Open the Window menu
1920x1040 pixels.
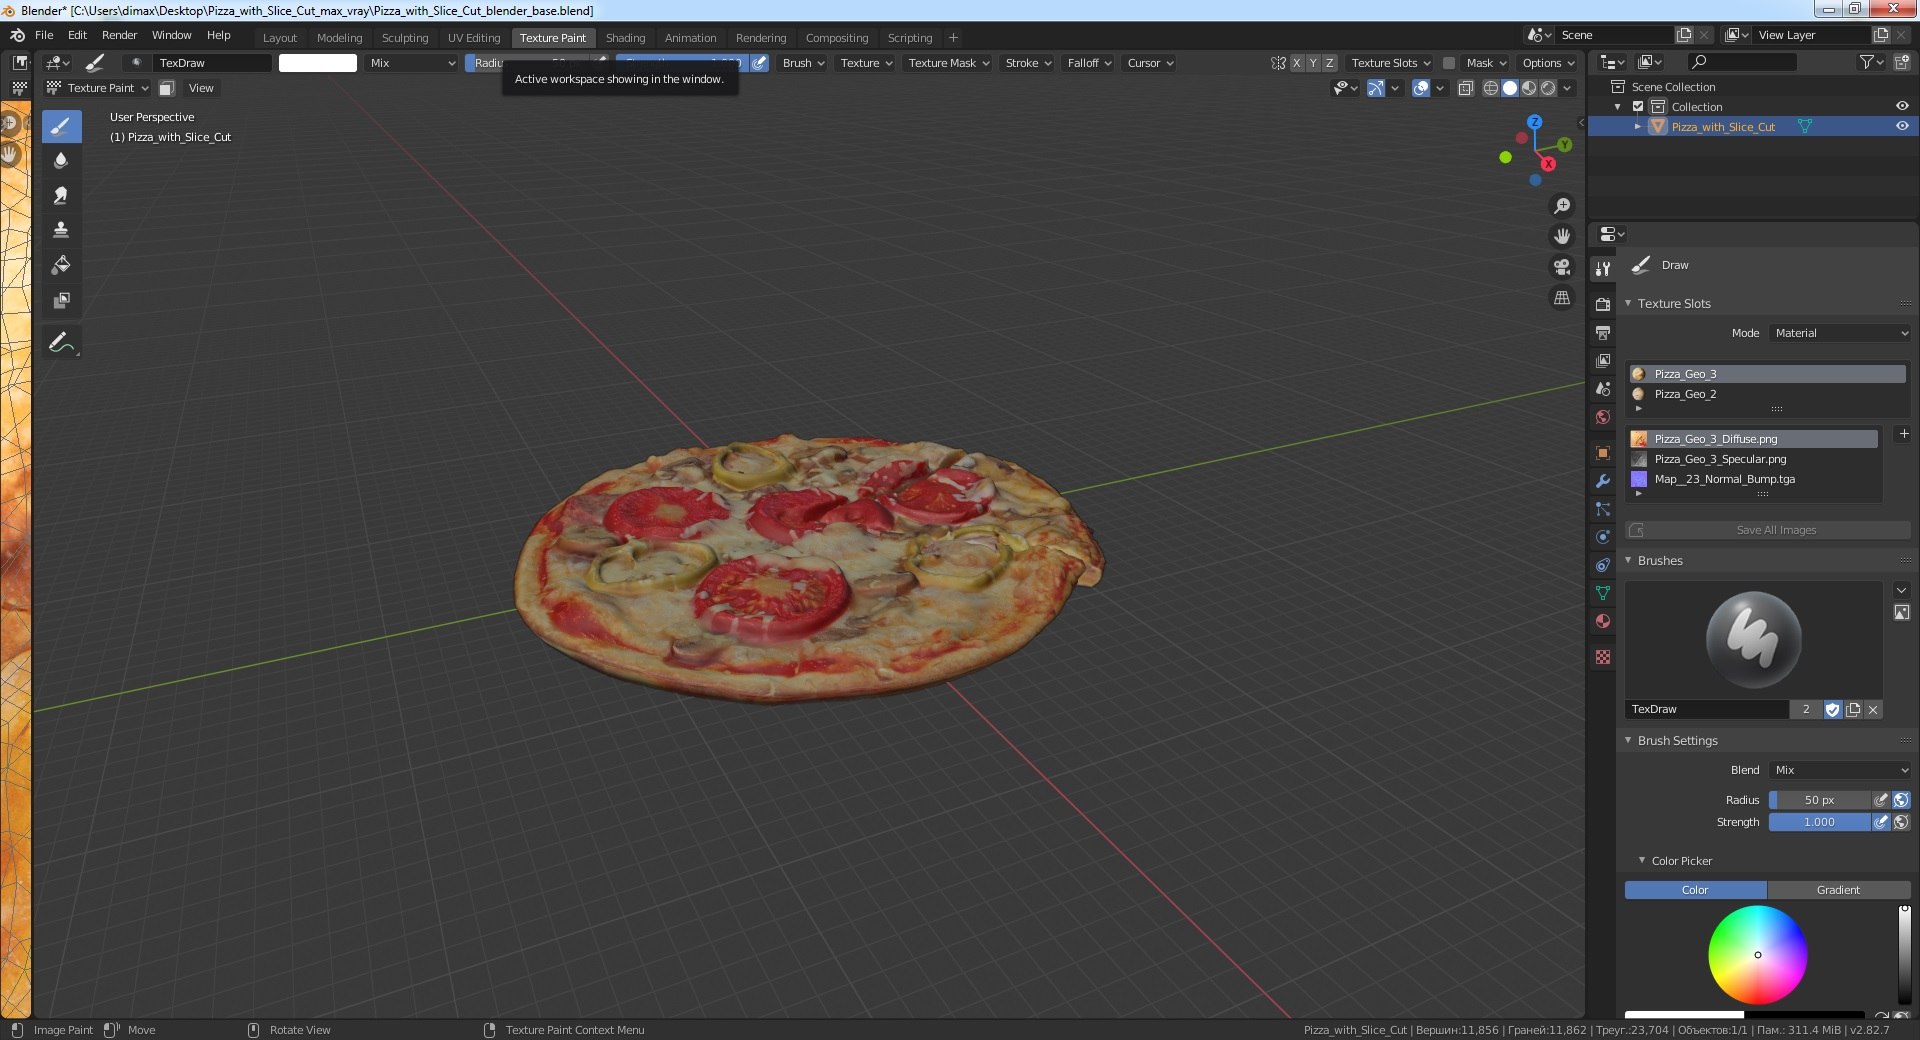[171, 35]
